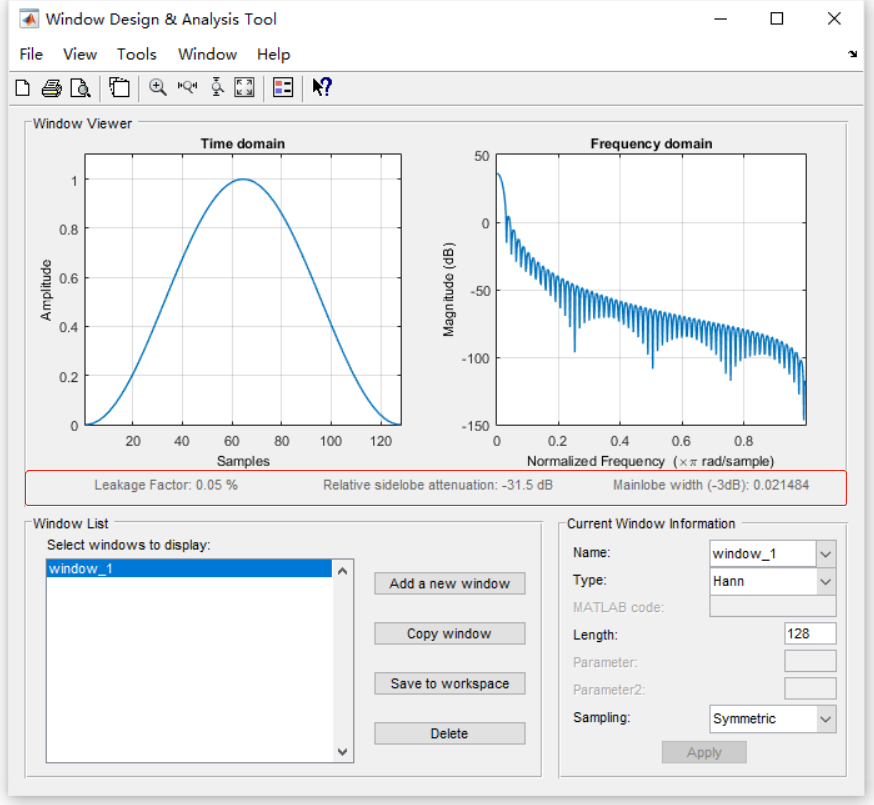This screenshot has width=874, height=805.
Task: Click the Time domain plot title
Action: click(x=243, y=144)
